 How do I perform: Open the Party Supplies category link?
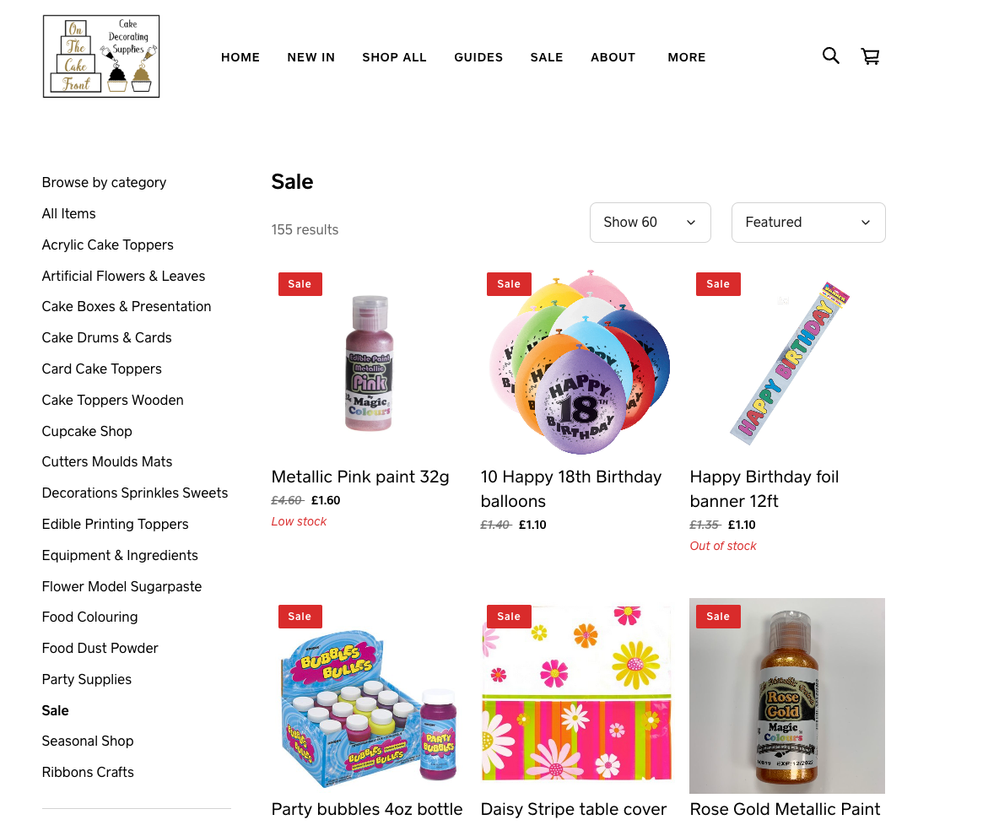point(87,679)
